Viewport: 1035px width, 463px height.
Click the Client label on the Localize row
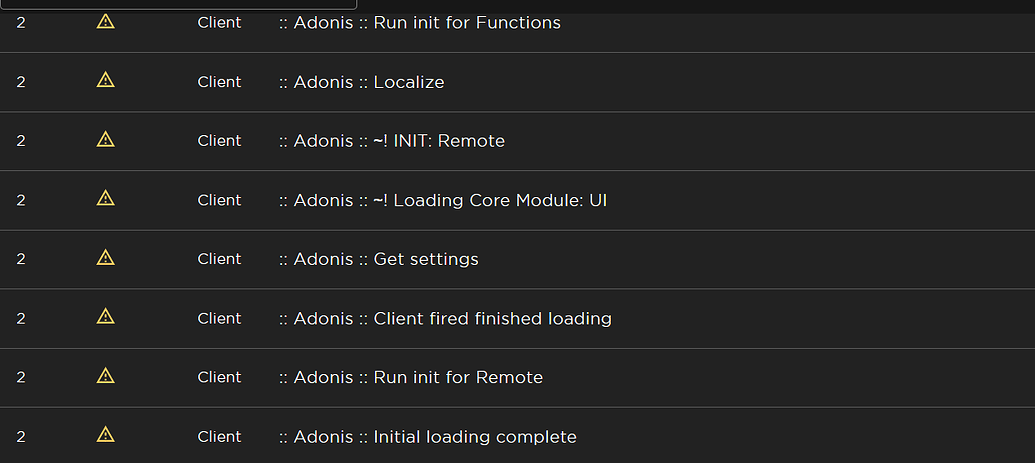point(219,82)
